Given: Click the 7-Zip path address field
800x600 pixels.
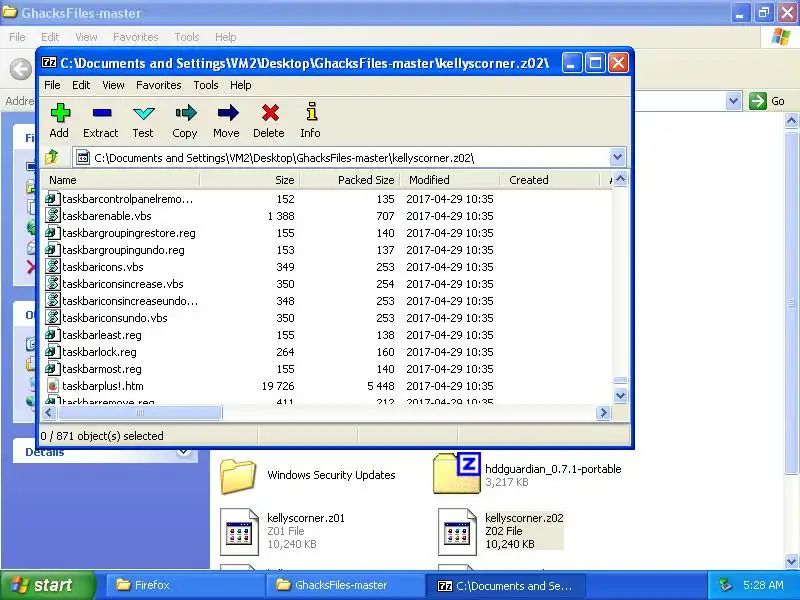Looking at the screenshot, I should [341, 158].
